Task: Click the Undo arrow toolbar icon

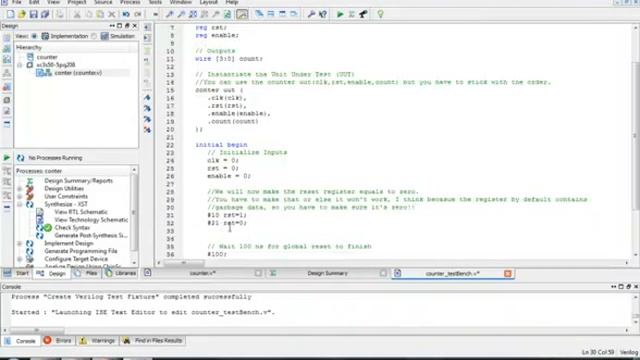Action: [126, 14]
